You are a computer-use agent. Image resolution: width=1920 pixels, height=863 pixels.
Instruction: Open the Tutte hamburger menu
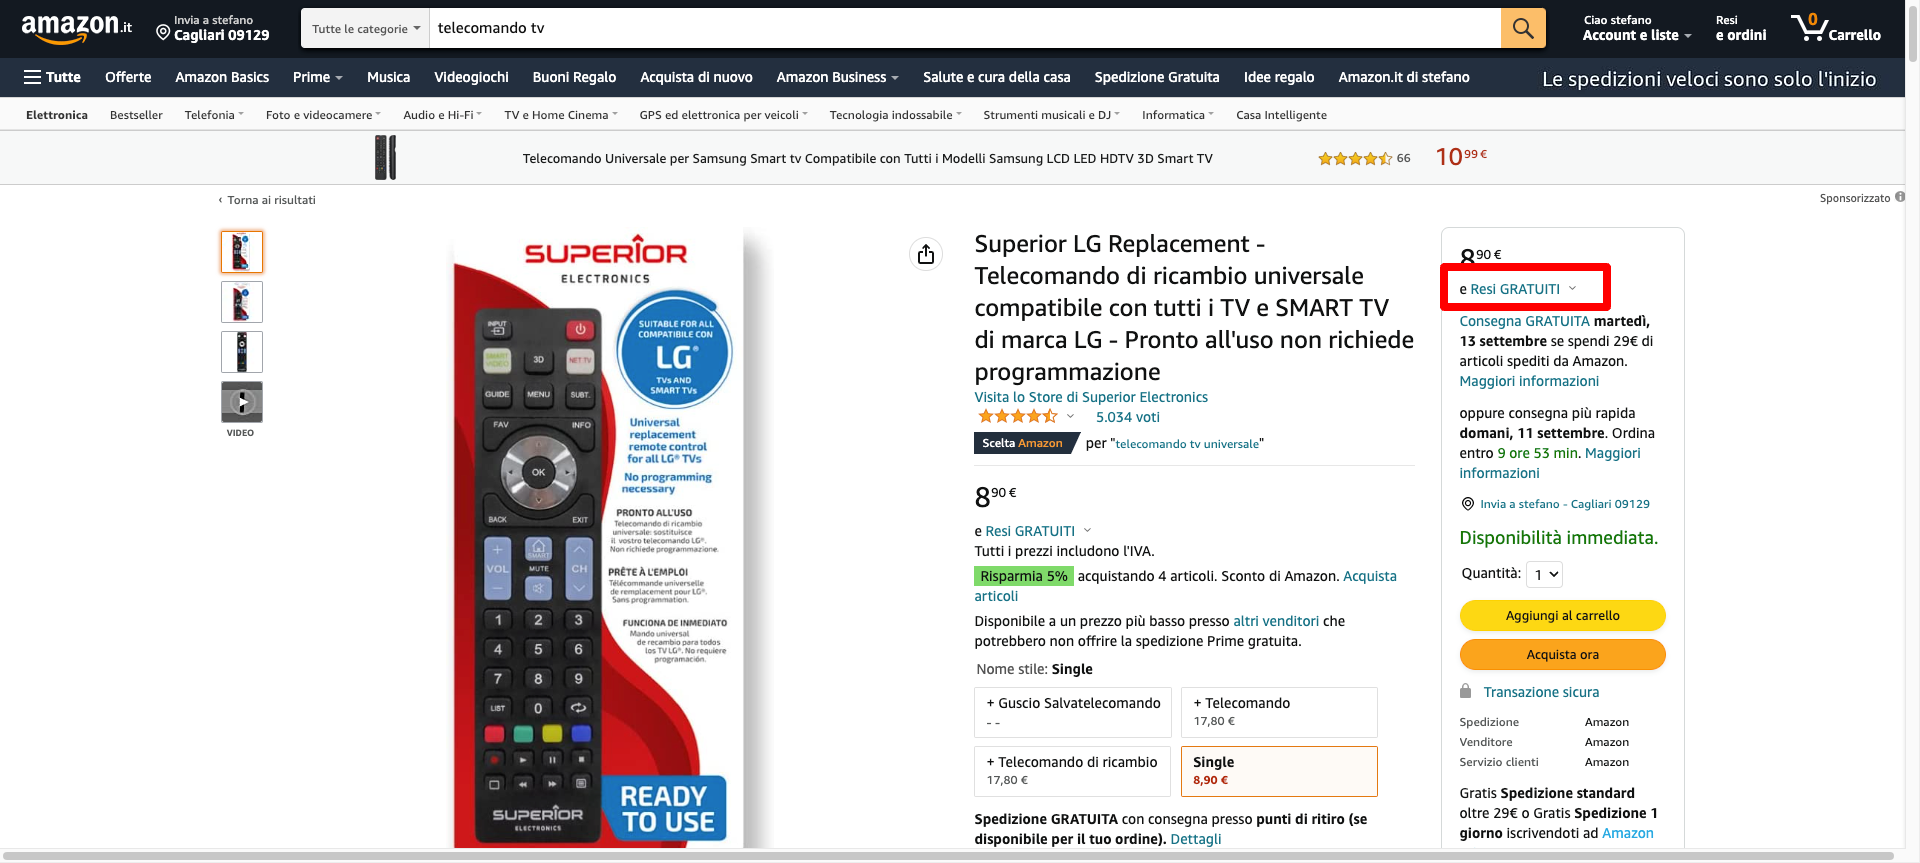tap(52, 77)
